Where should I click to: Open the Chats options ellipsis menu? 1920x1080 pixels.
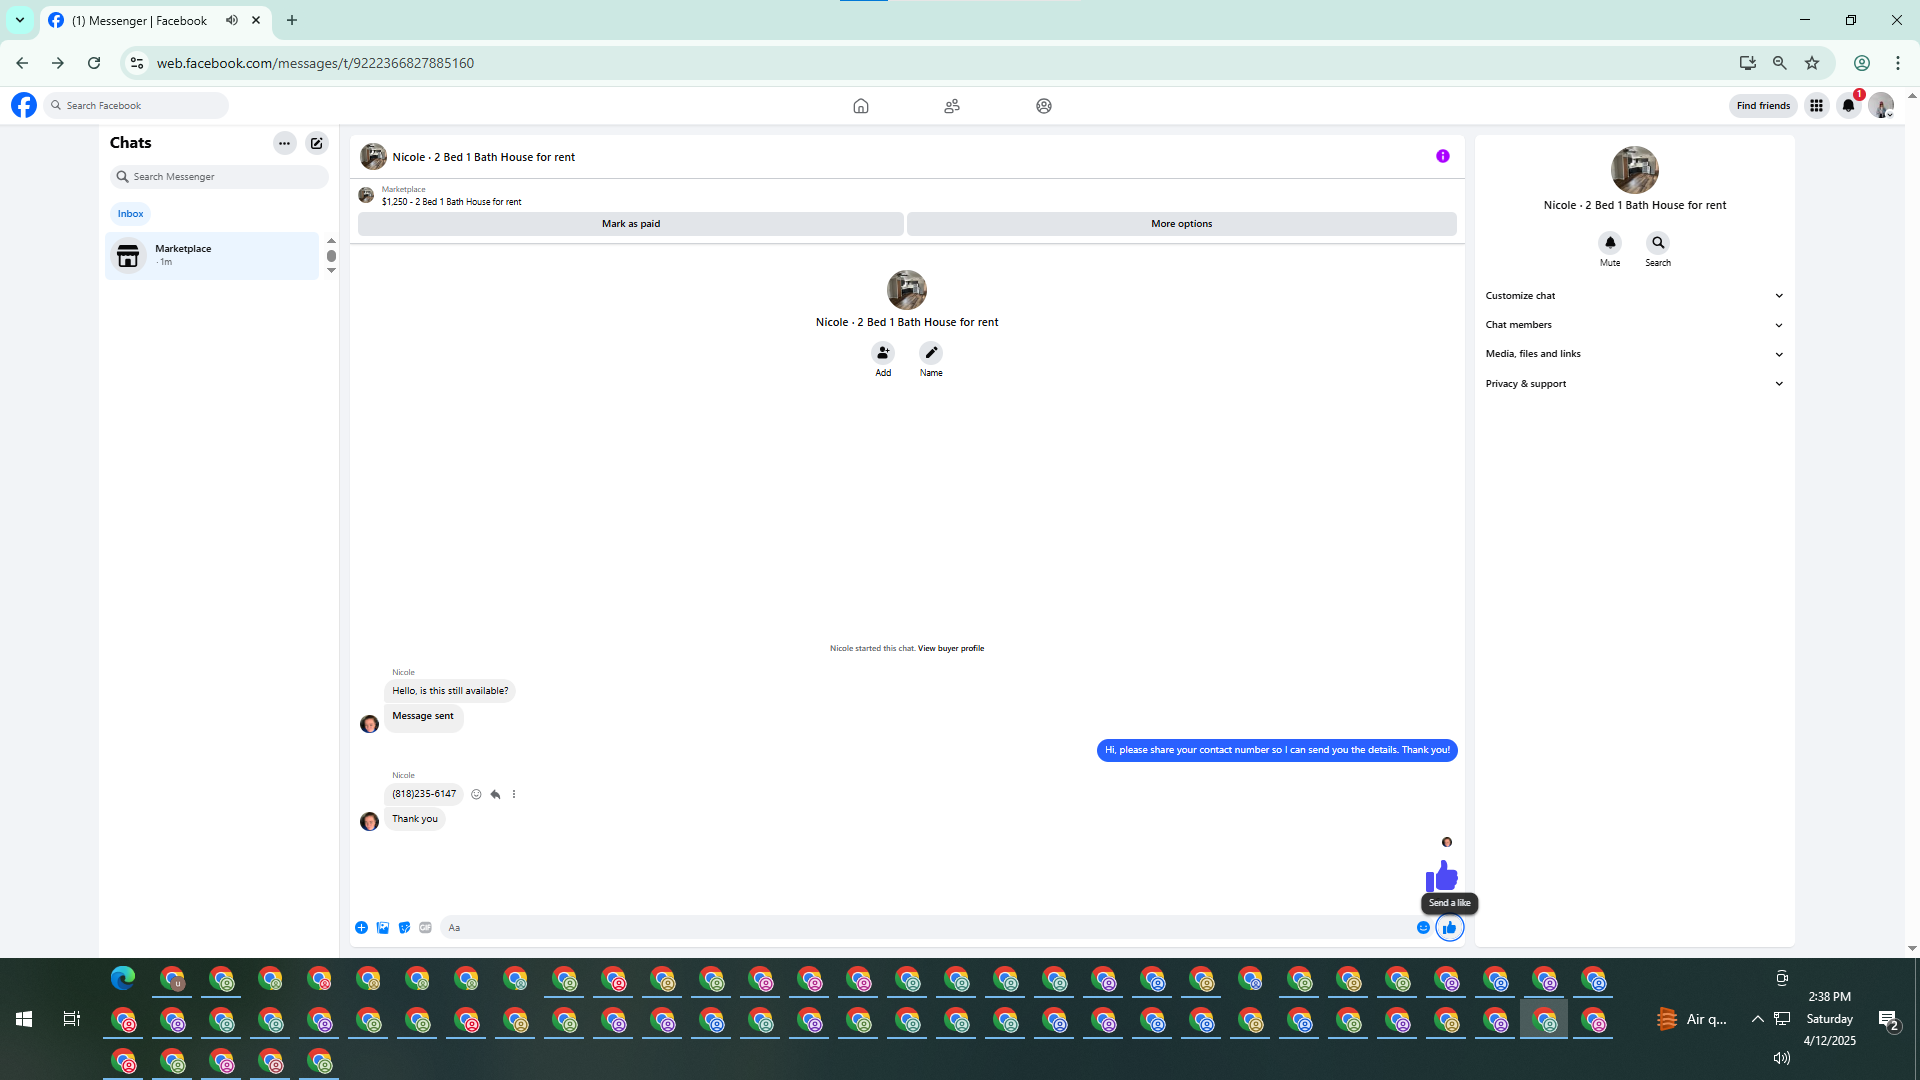285,143
